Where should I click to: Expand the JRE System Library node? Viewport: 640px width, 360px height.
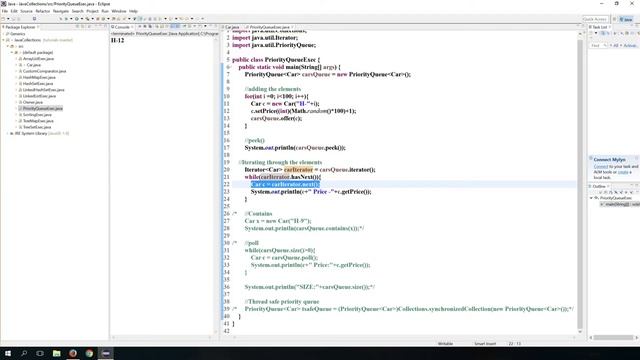[x=7, y=133]
